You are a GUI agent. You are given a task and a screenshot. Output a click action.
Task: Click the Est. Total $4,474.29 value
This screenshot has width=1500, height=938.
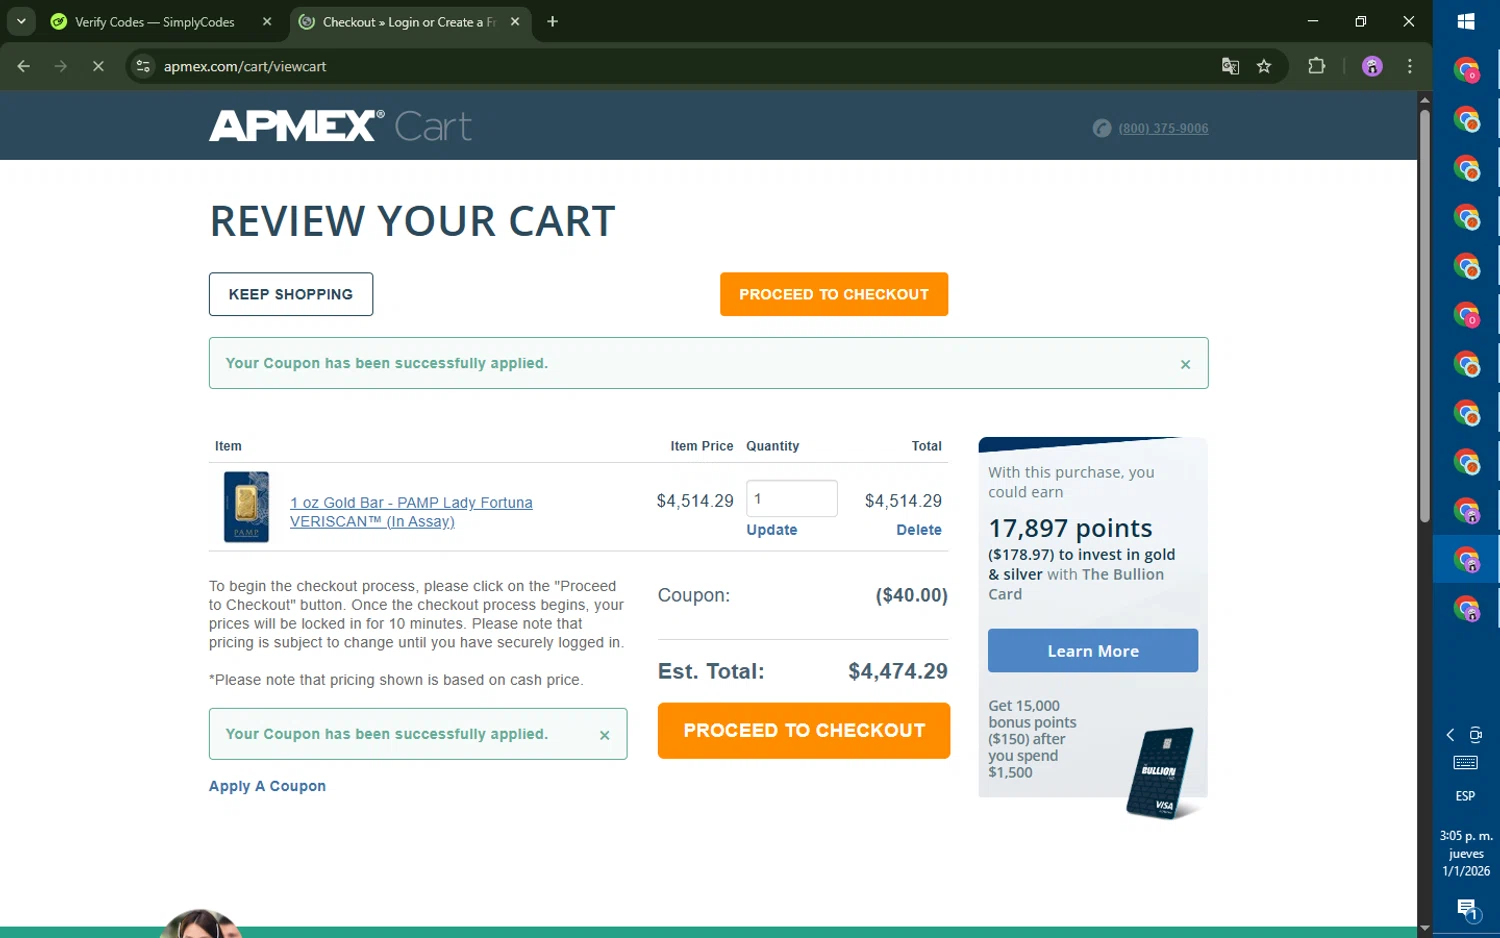(x=898, y=671)
